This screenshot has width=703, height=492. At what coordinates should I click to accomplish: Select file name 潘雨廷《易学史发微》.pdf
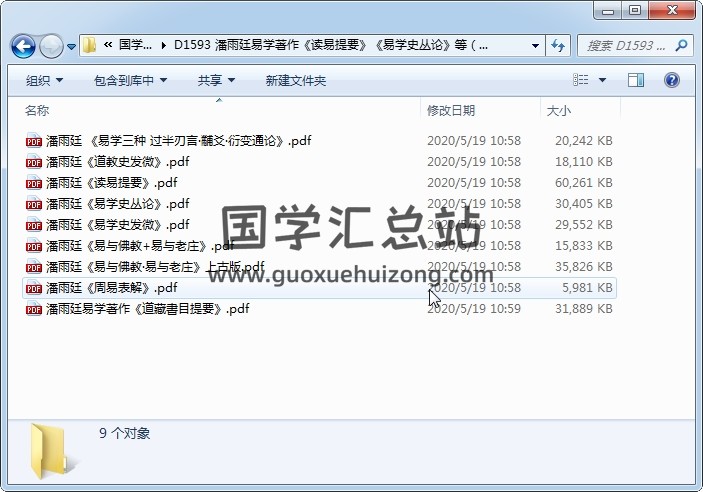pyautogui.click(x=117, y=225)
